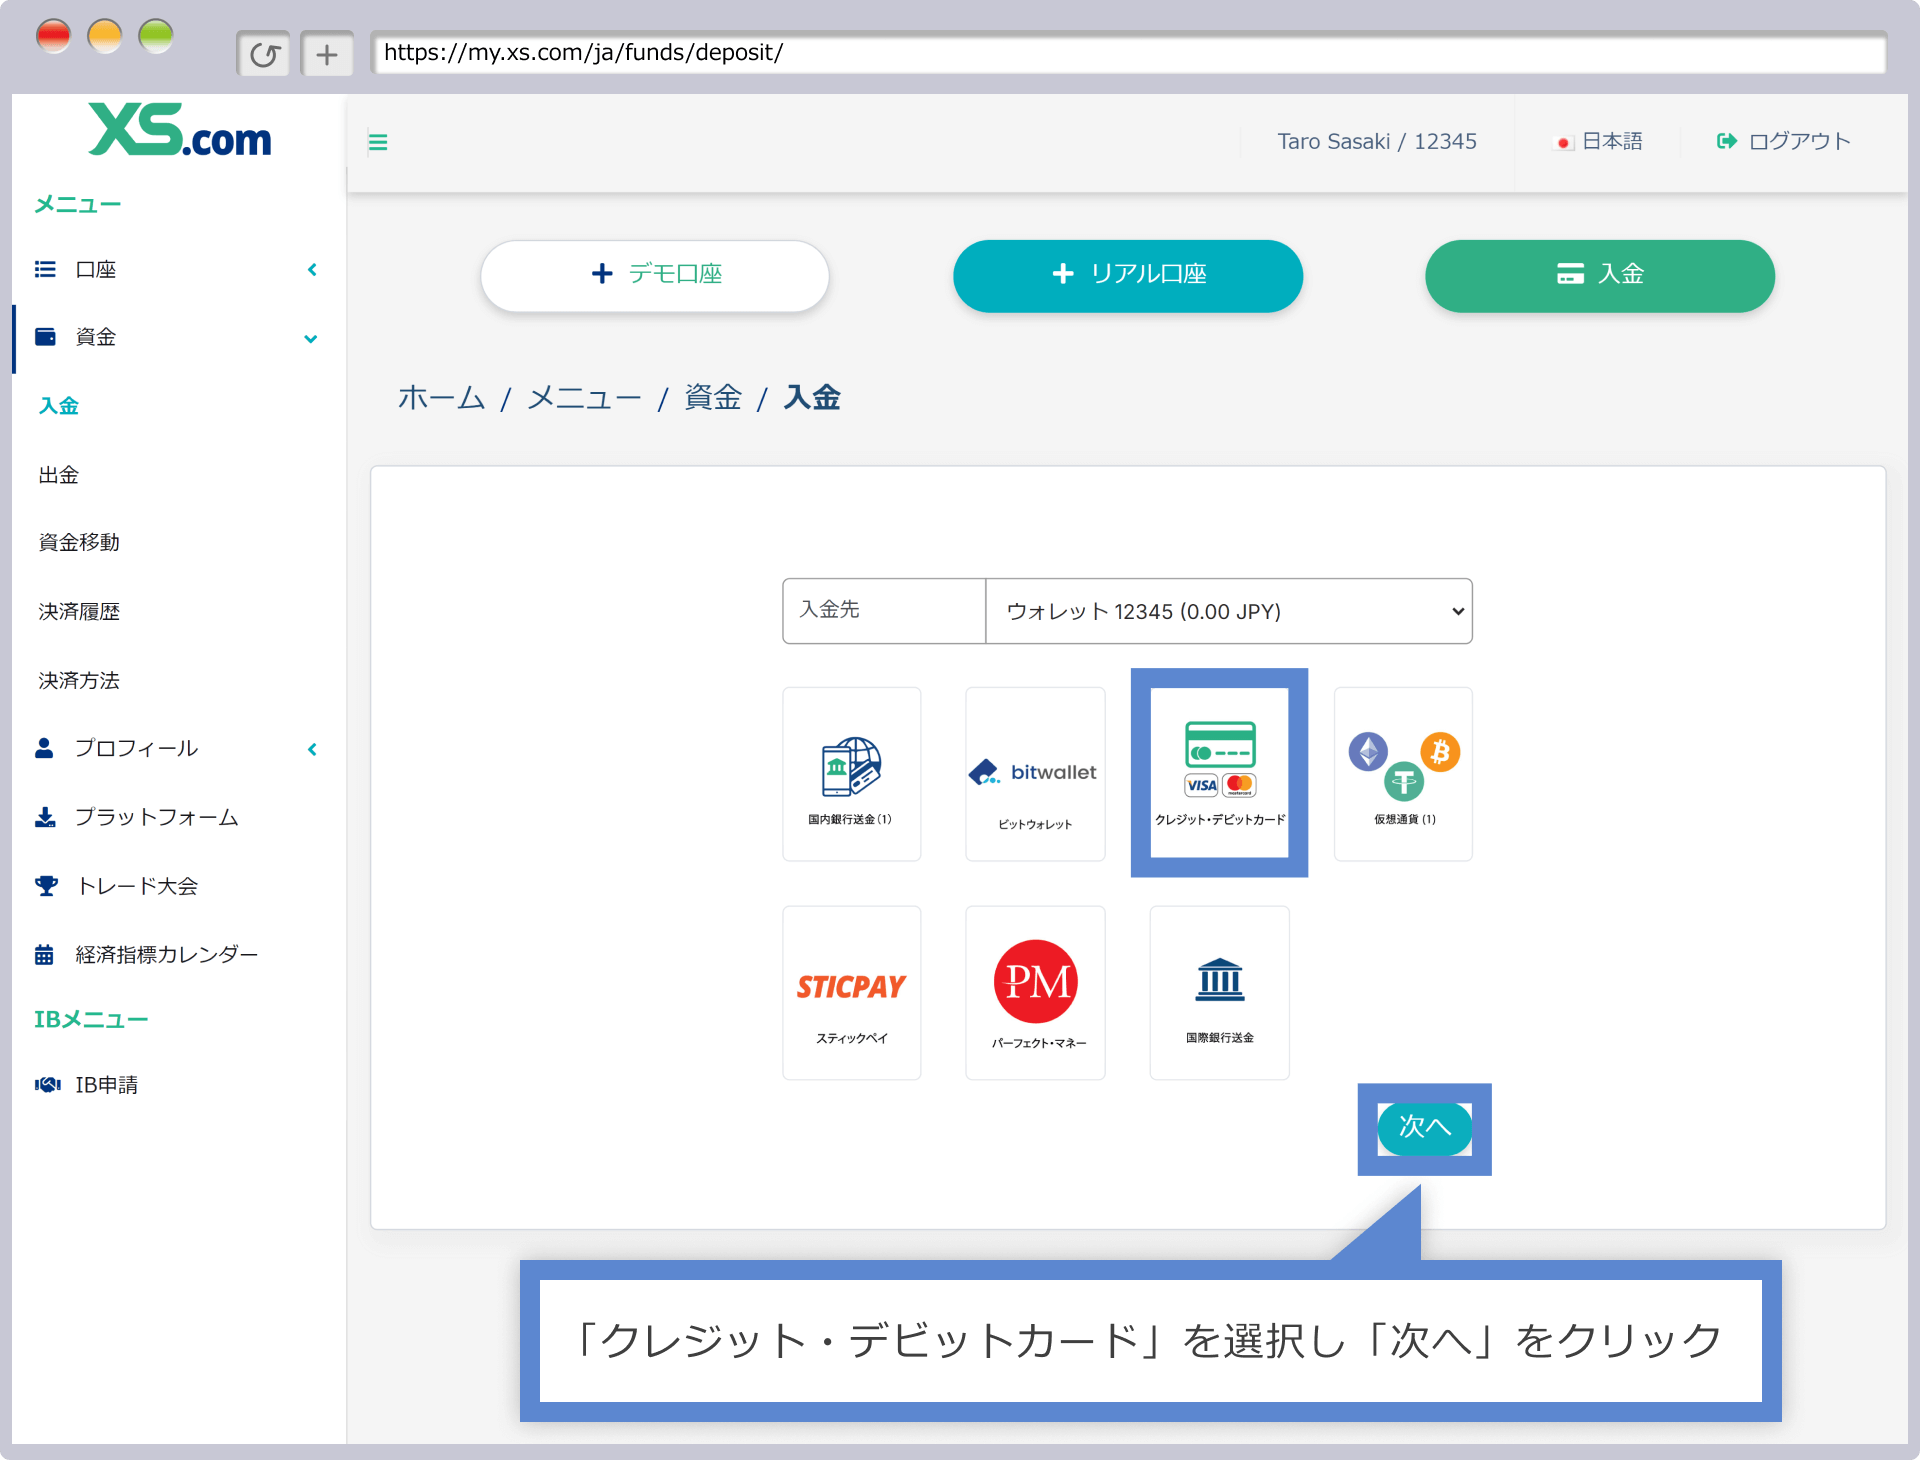
Task: Open トレード大会 menu item
Action: coord(137,886)
